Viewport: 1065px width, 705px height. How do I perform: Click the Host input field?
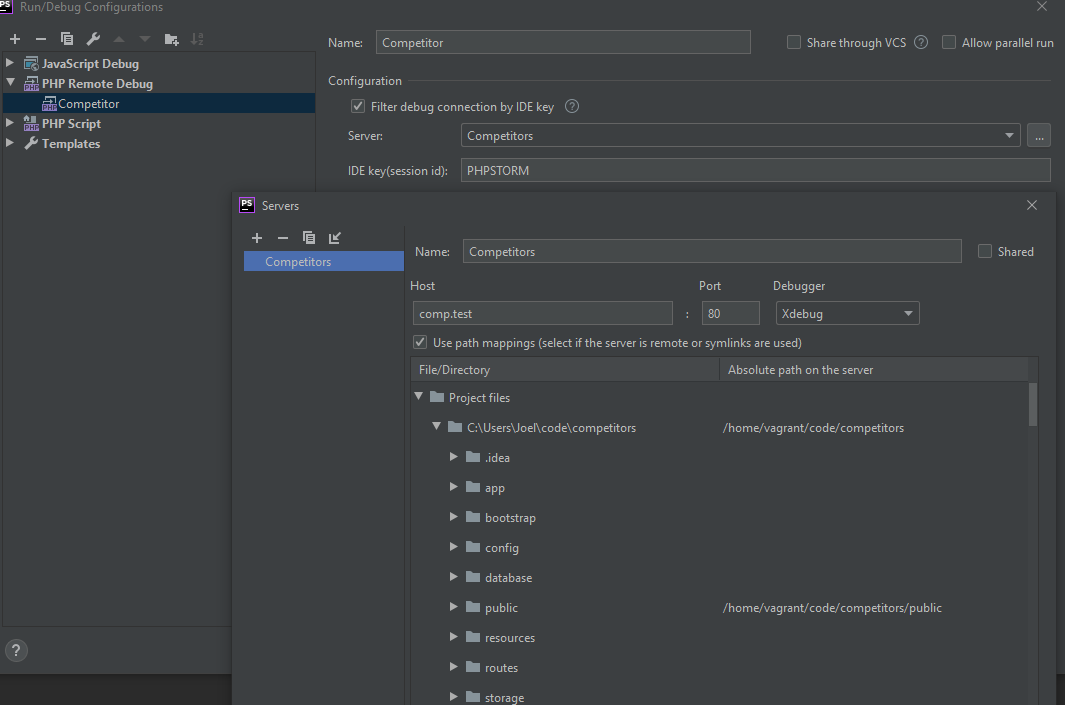tap(543, 314)
